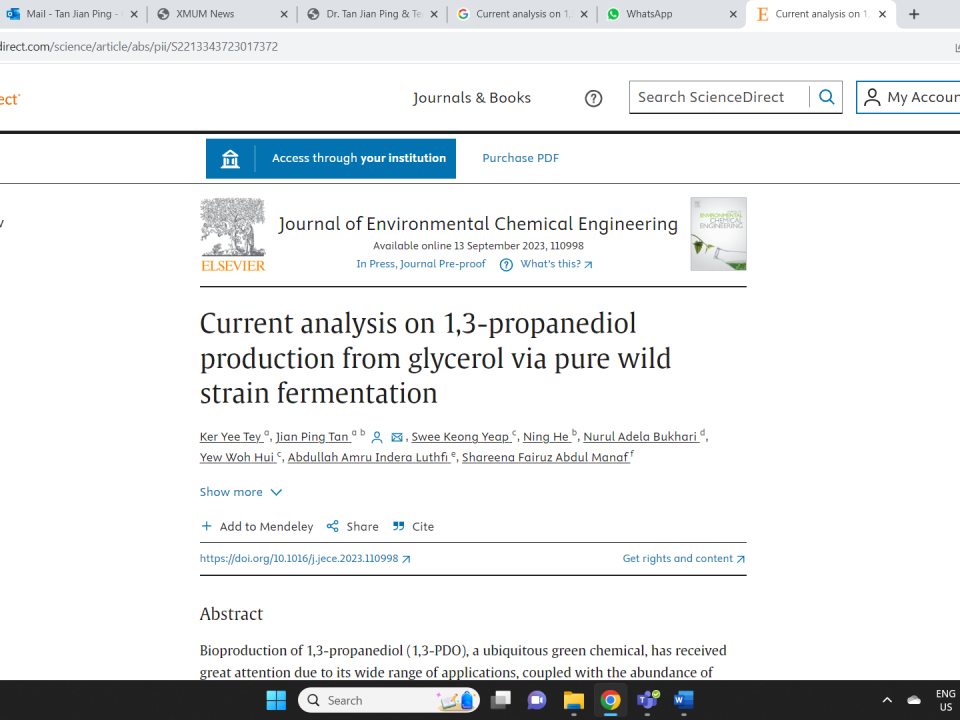
Task: Click the ENG US language indicator
Action: pyautogui.click(x=945, y=700)
